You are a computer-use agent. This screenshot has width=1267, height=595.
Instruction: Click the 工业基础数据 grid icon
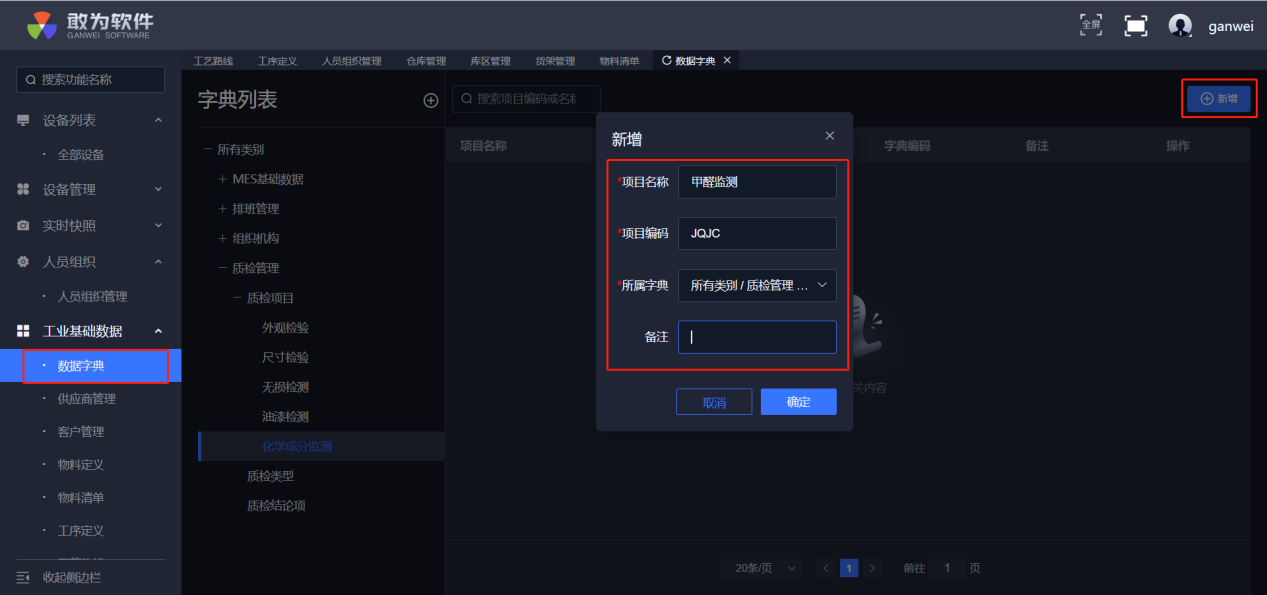coord(23,331)
